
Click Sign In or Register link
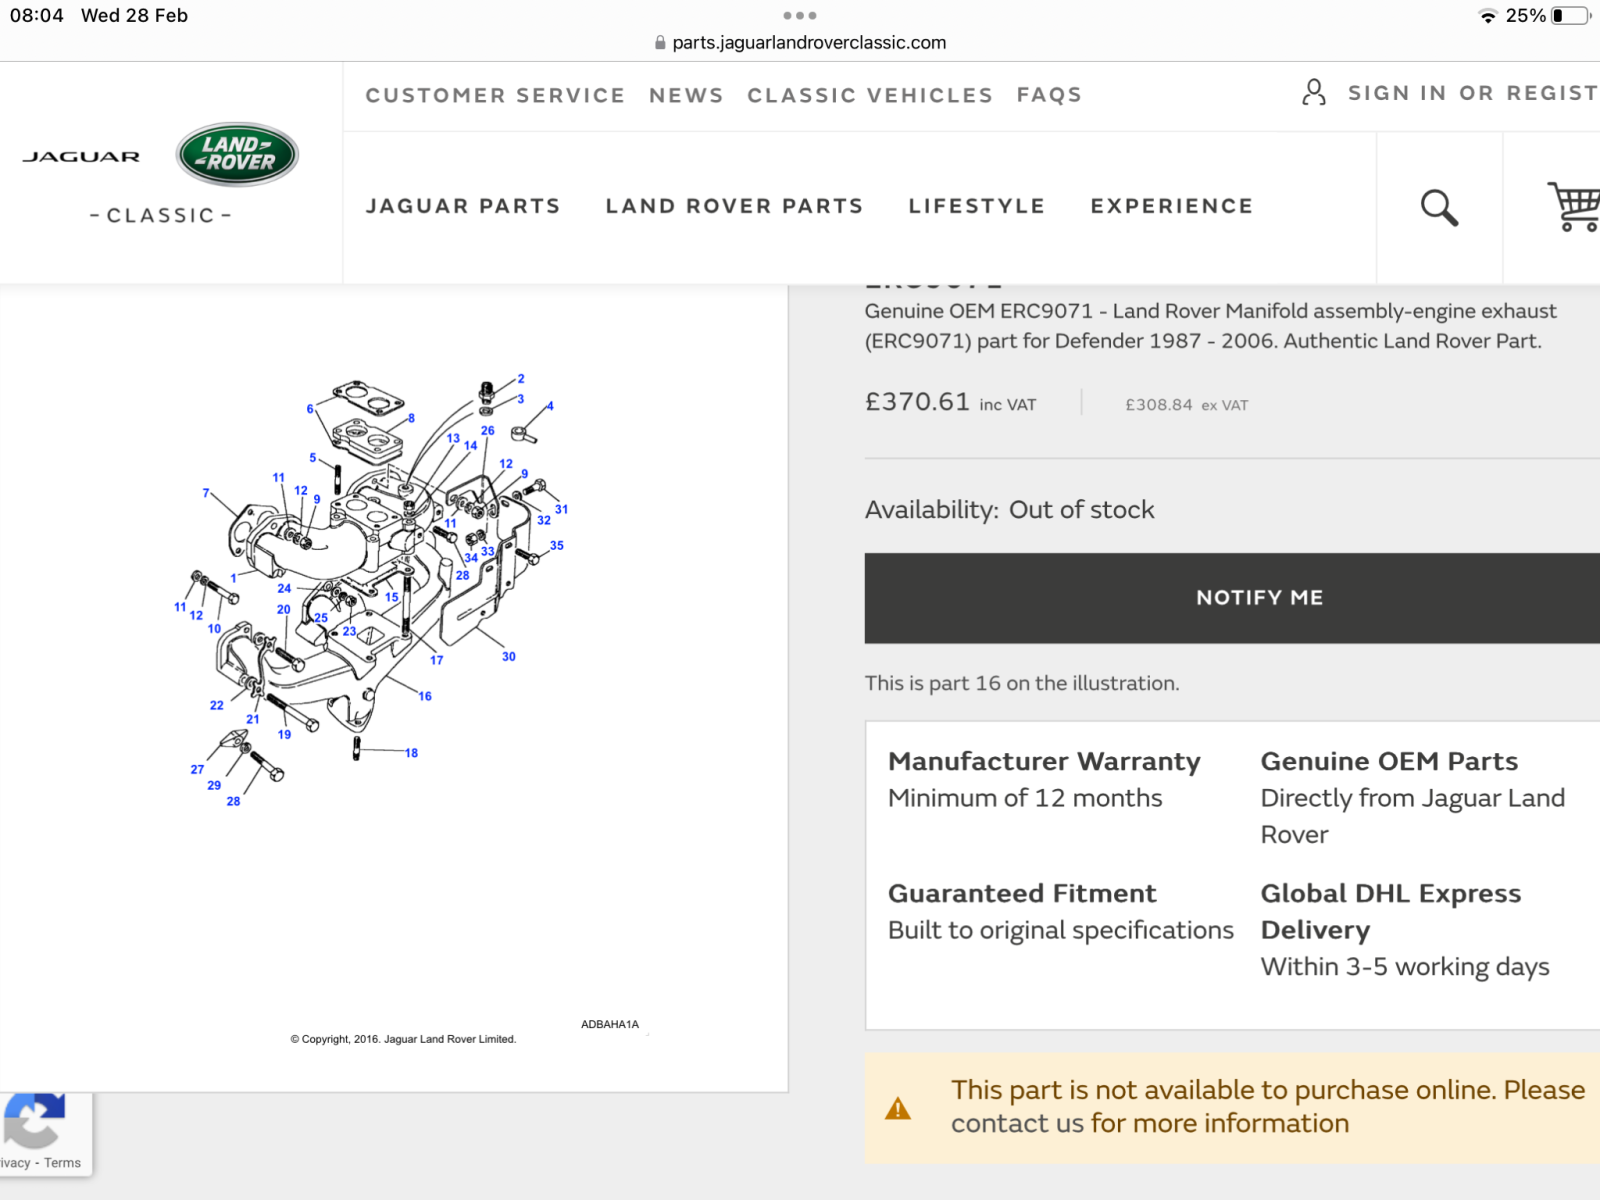1473,93
